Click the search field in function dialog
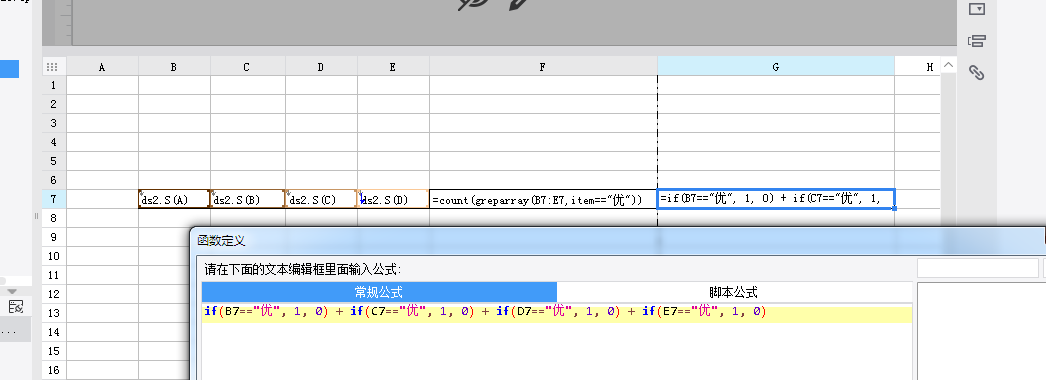 (977, 268)
